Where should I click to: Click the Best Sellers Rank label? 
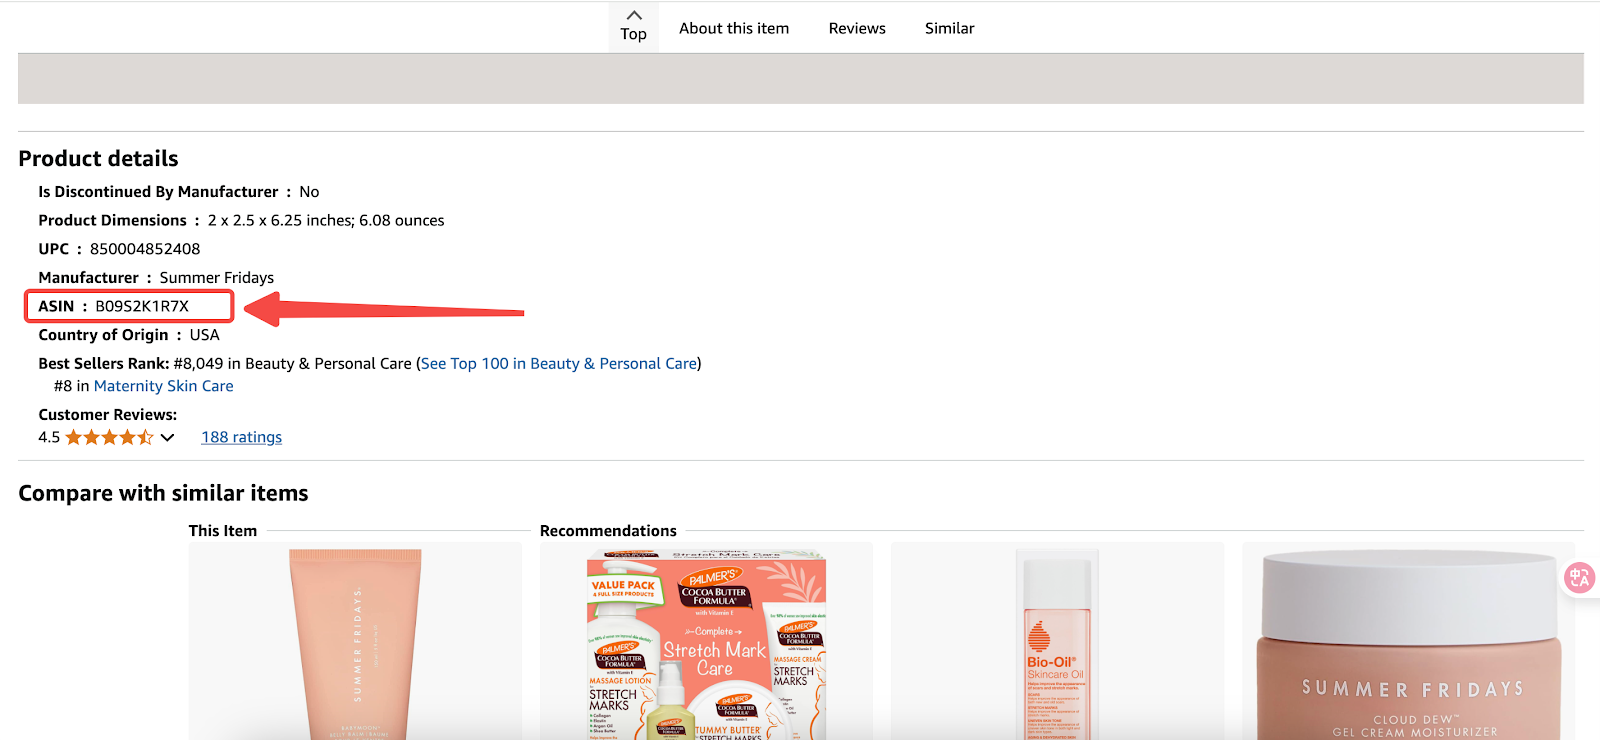coord(104,364)
